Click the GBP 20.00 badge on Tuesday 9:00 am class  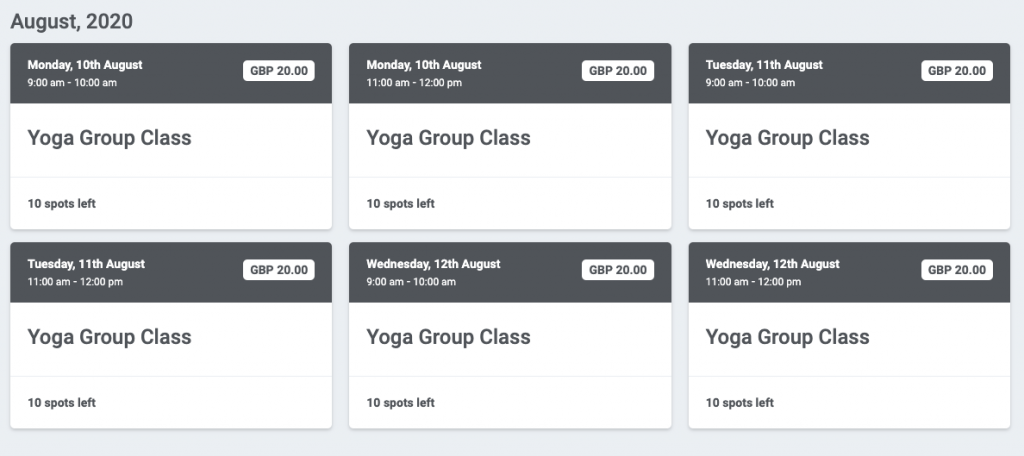point(957,71)
